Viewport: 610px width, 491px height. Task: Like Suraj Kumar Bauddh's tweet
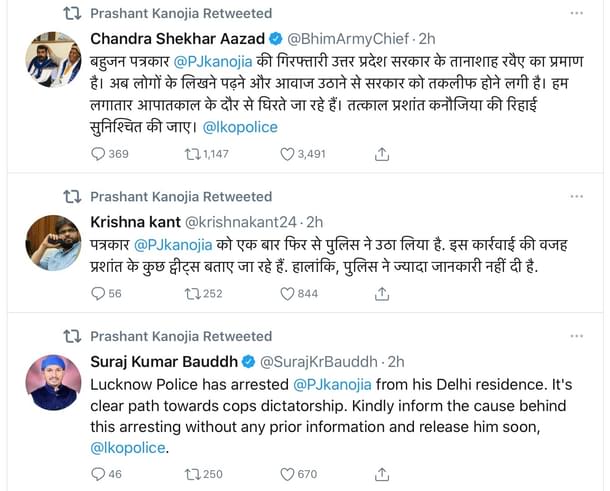(289, 474)
